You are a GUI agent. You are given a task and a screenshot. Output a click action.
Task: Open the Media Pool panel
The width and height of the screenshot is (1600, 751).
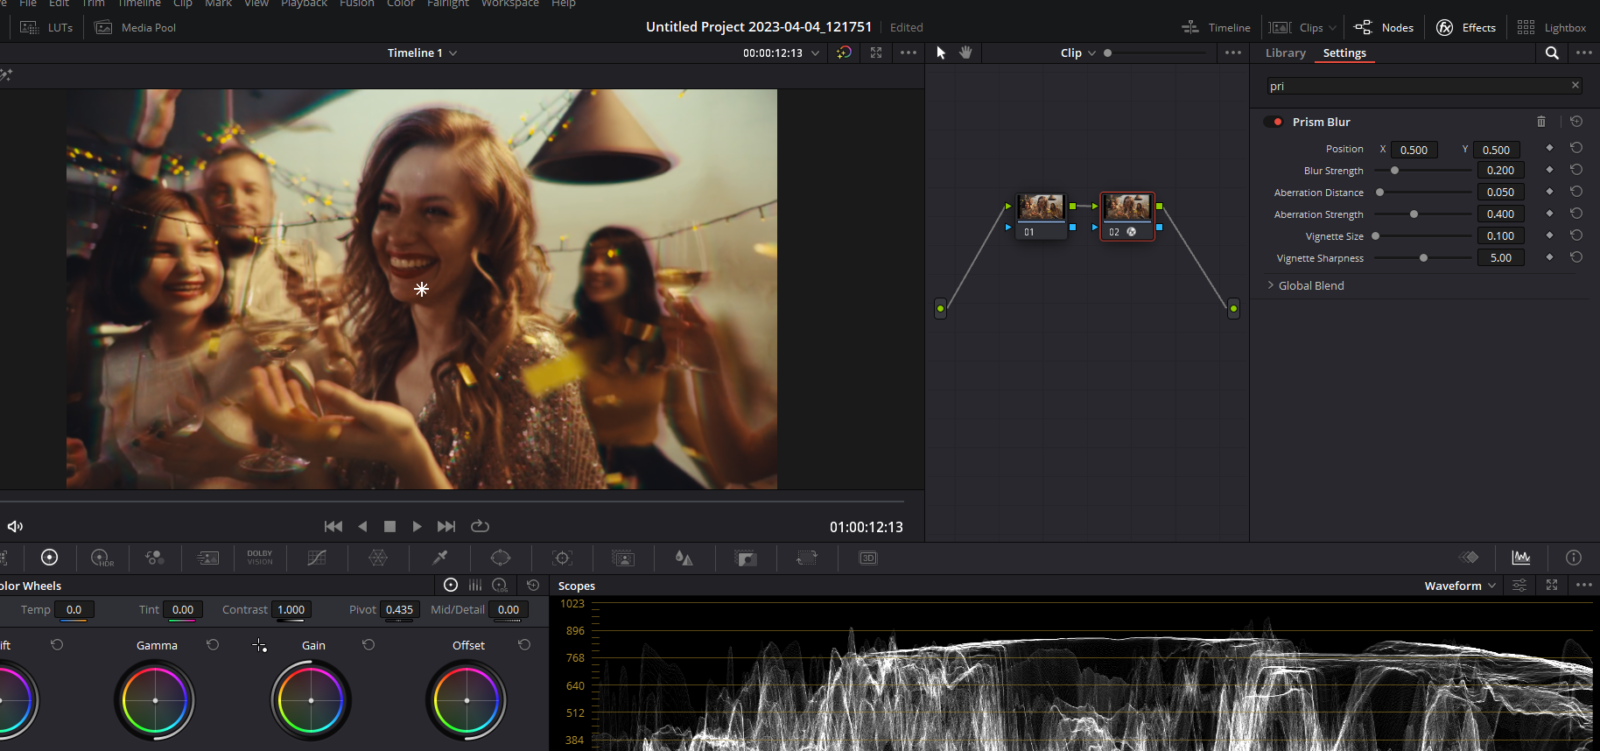[x=135, y=28]
